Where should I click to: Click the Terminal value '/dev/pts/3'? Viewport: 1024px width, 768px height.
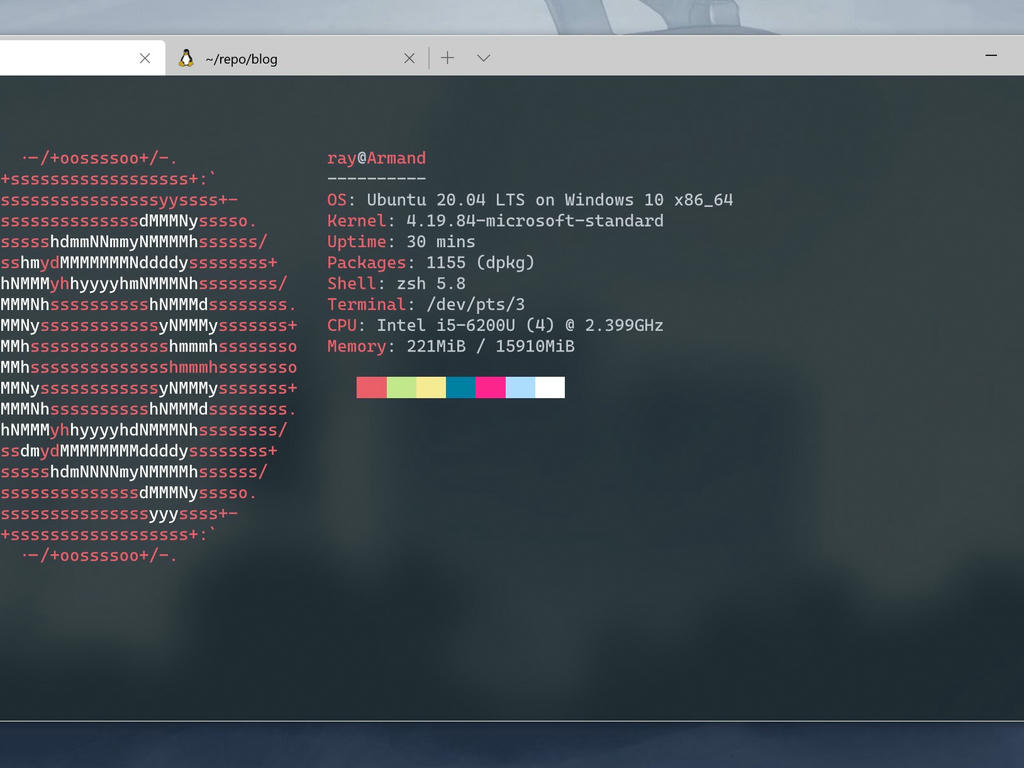(x=475, y=304)
